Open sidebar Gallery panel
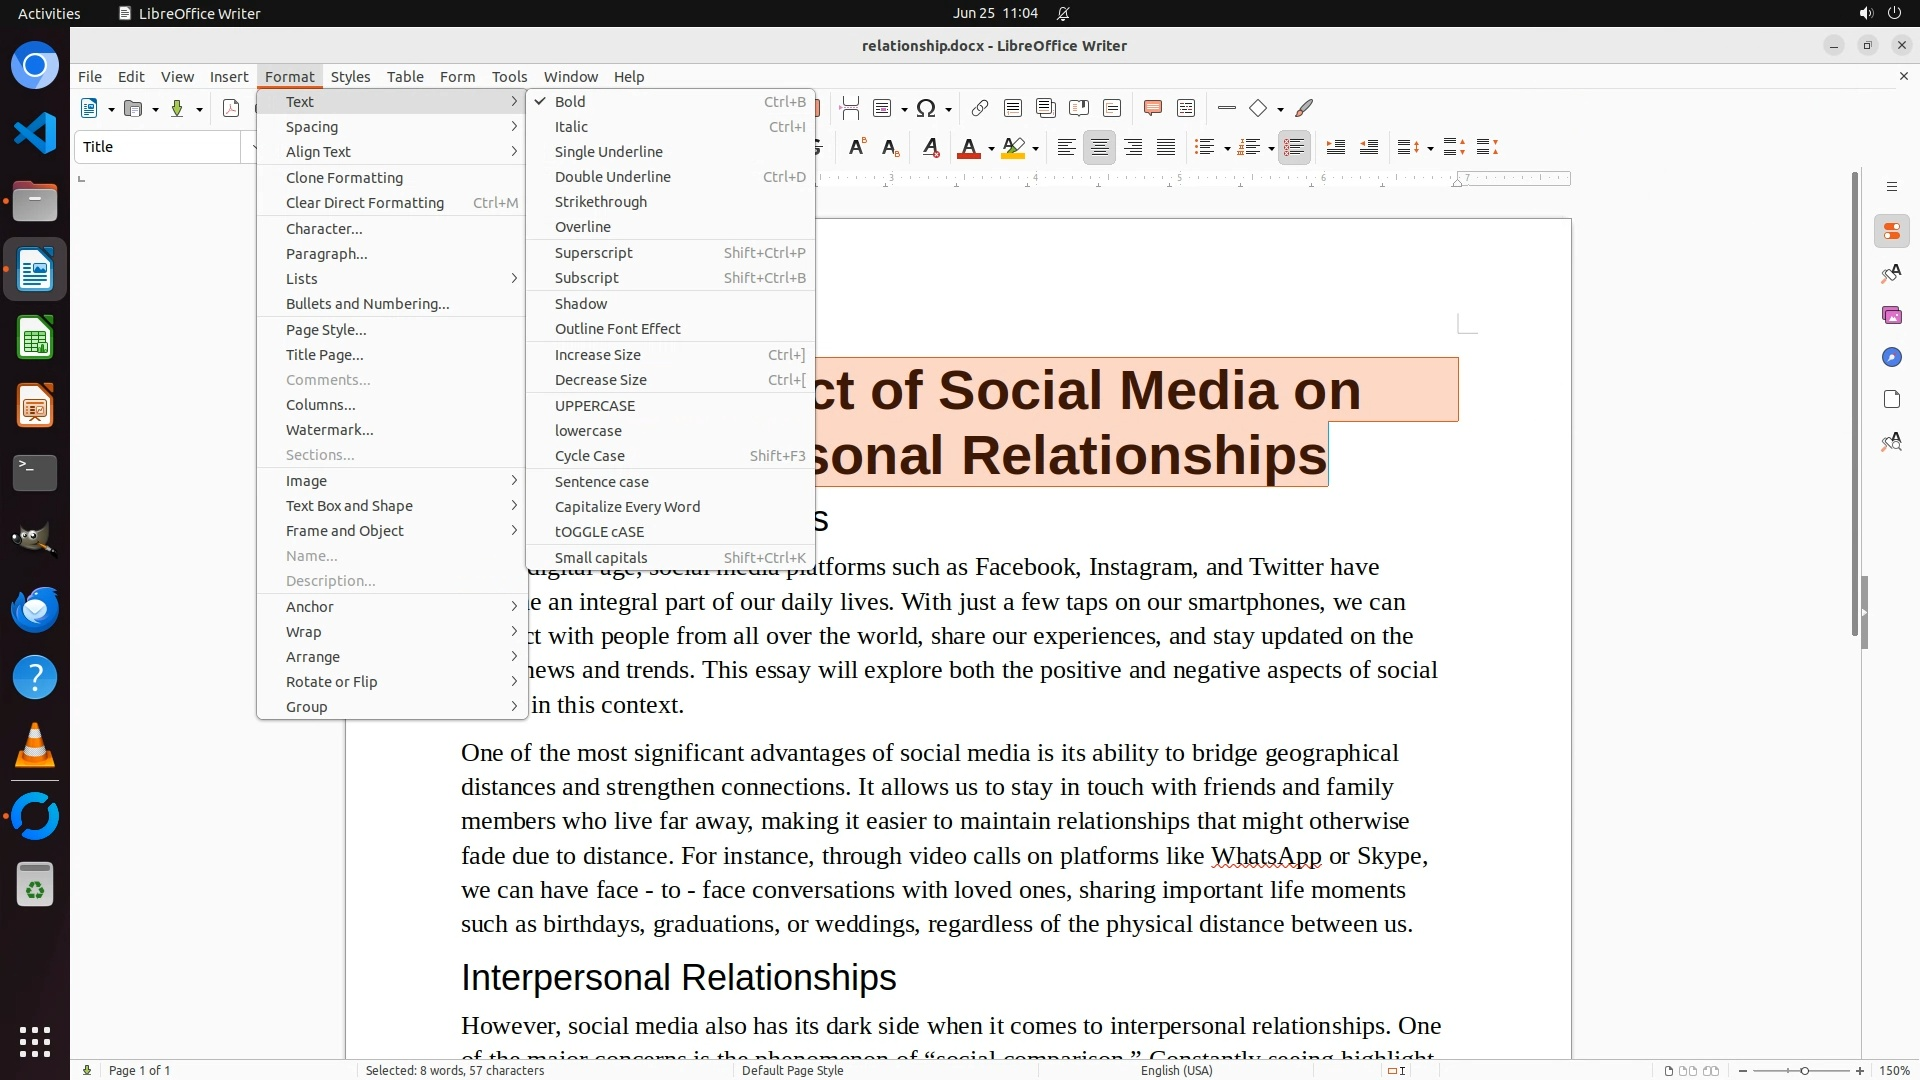The image size is (1920, 1080). [1891, 316]
